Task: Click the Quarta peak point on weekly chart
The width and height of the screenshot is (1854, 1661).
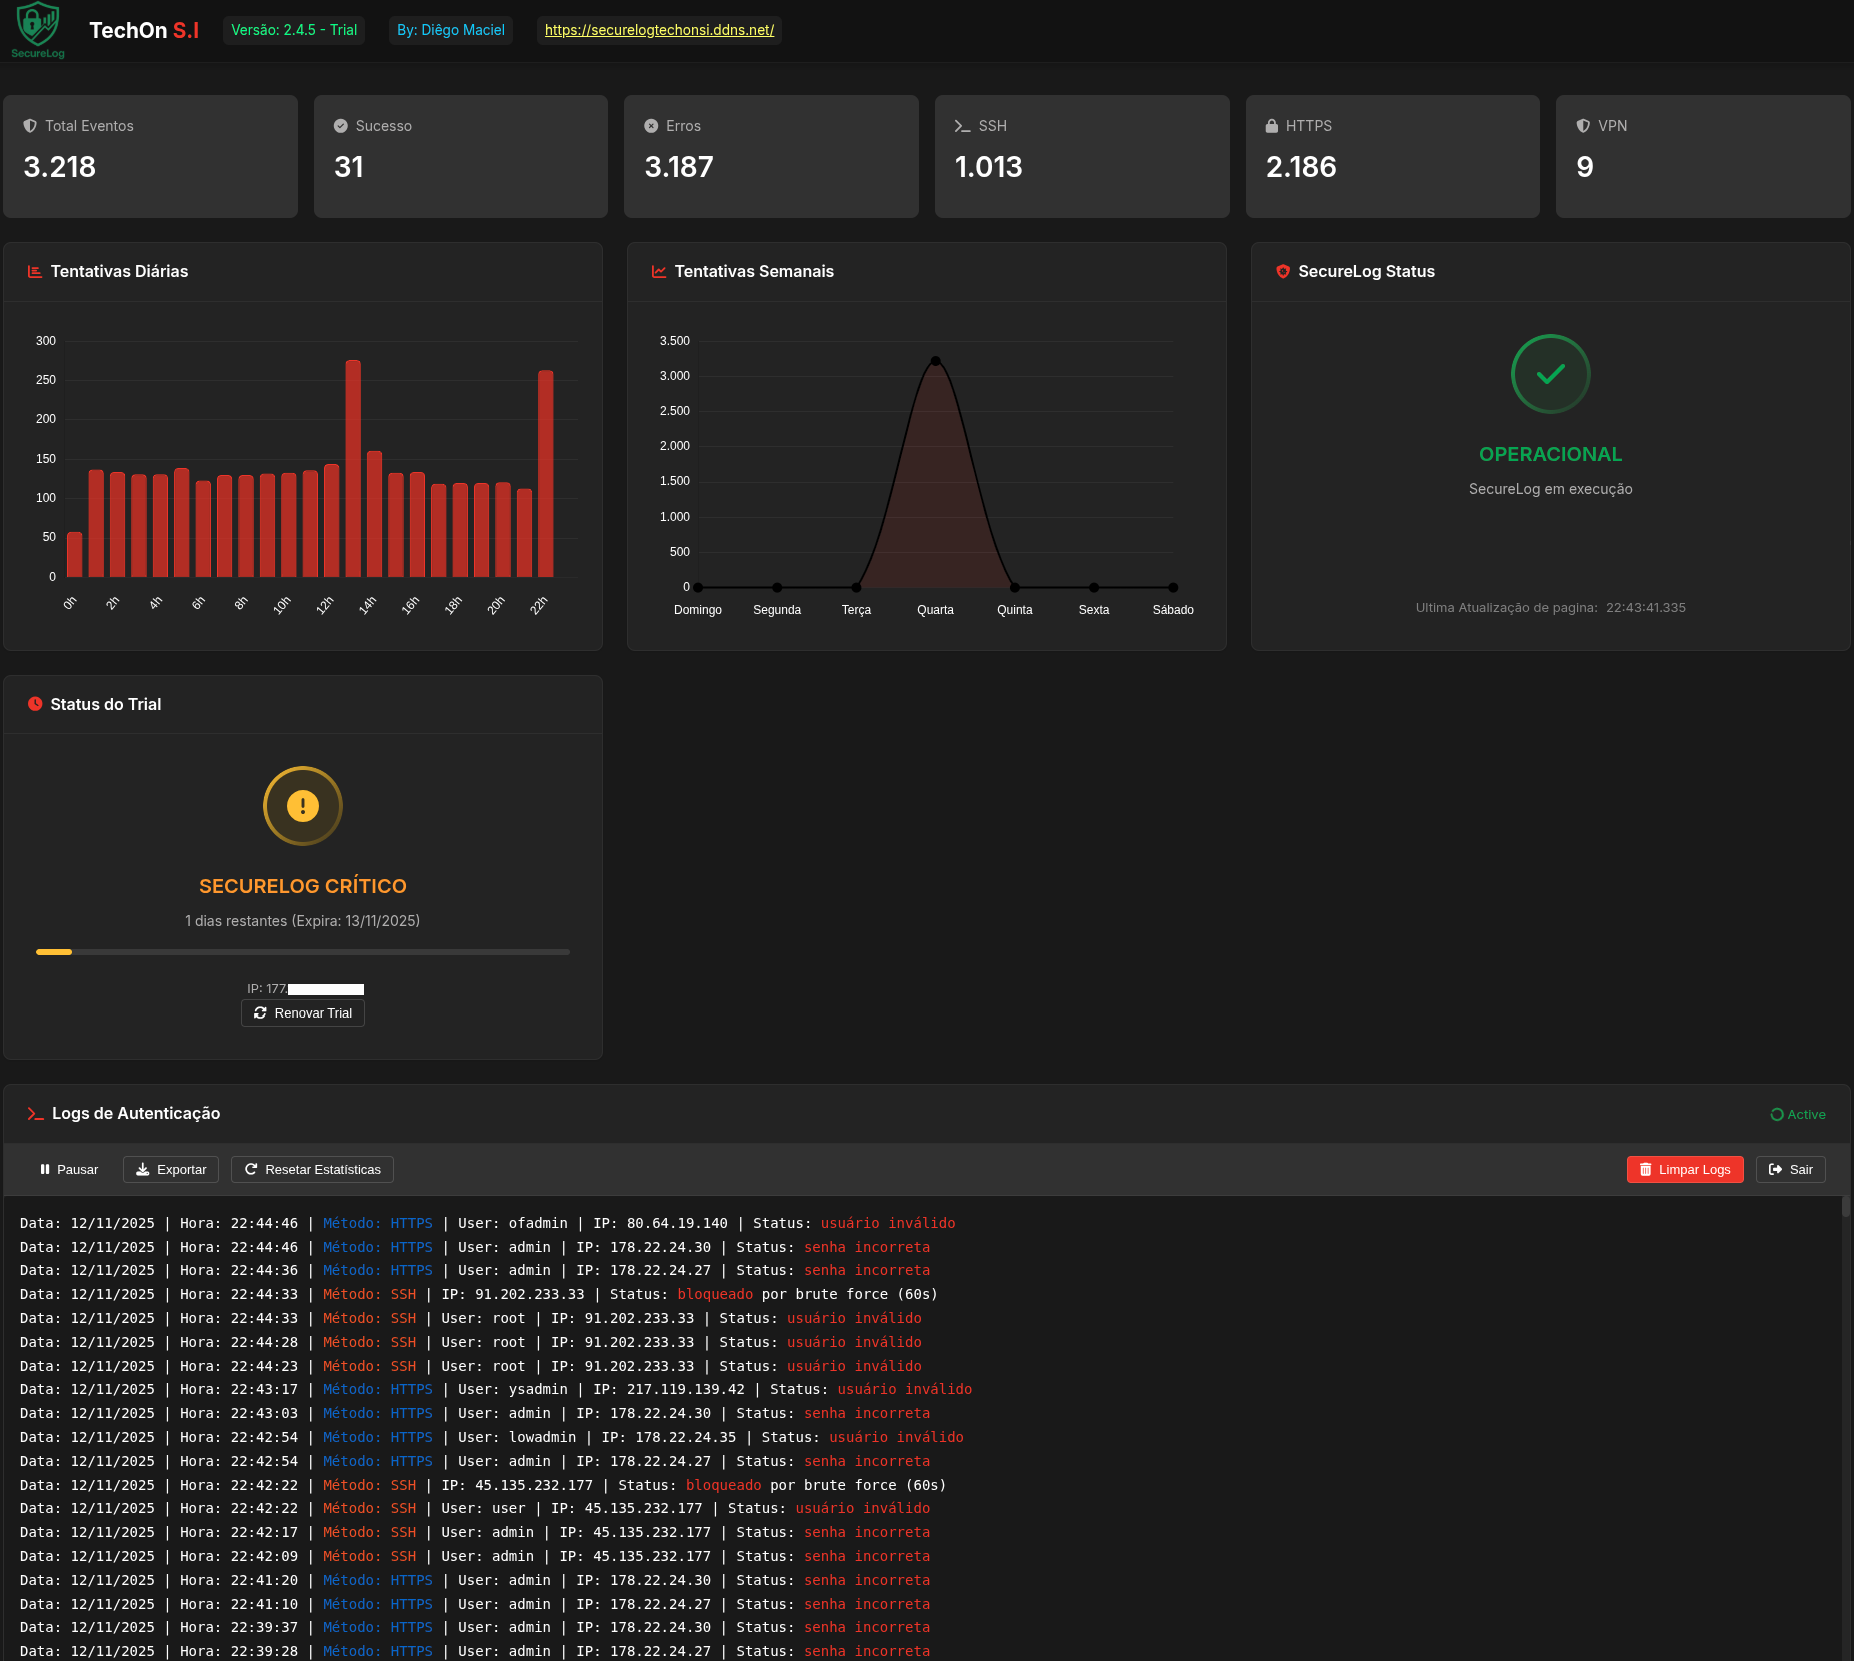Action: pyautogui.click(x=935, y=361)
